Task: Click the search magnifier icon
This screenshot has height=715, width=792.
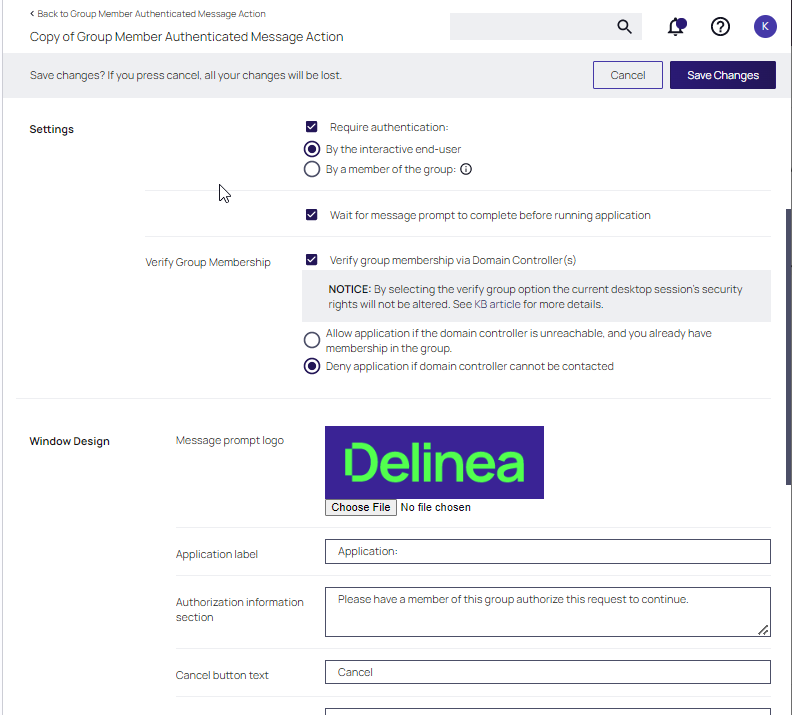Action: [x=624, y=27]
